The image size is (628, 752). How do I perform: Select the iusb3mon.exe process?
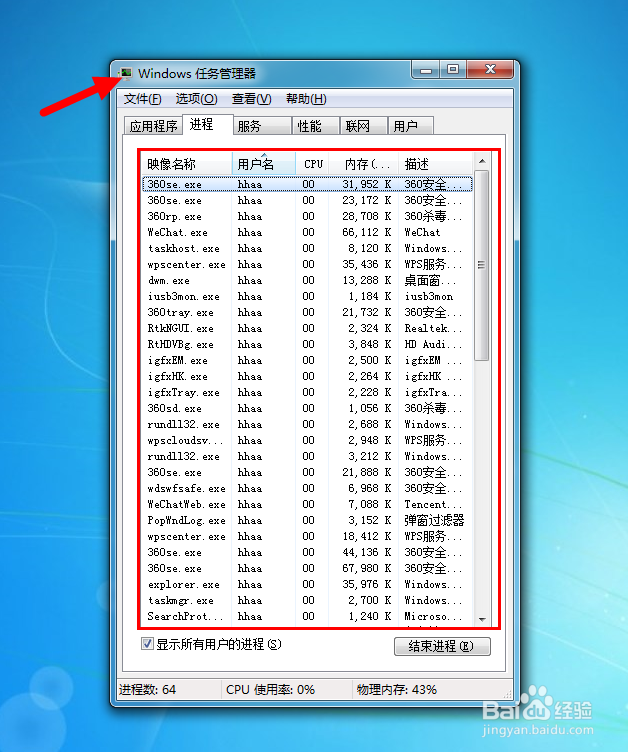pos(308,296)
